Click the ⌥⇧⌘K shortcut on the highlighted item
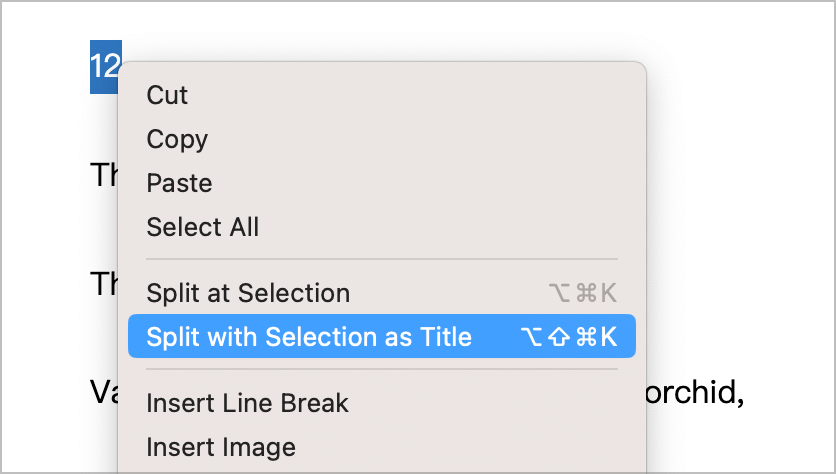This screenshot has height=474, width=836. [x=569, y=336]
